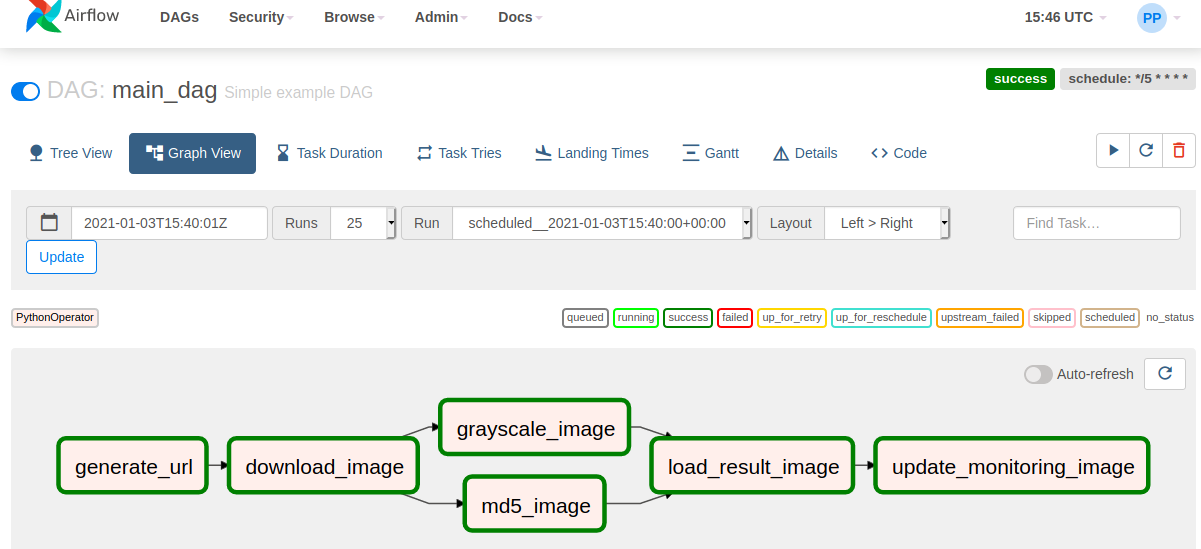This screenshot has width=1201, height=549.
Task: Open the Layout Left > Right dropdown
Action: (x=887, y=223)
